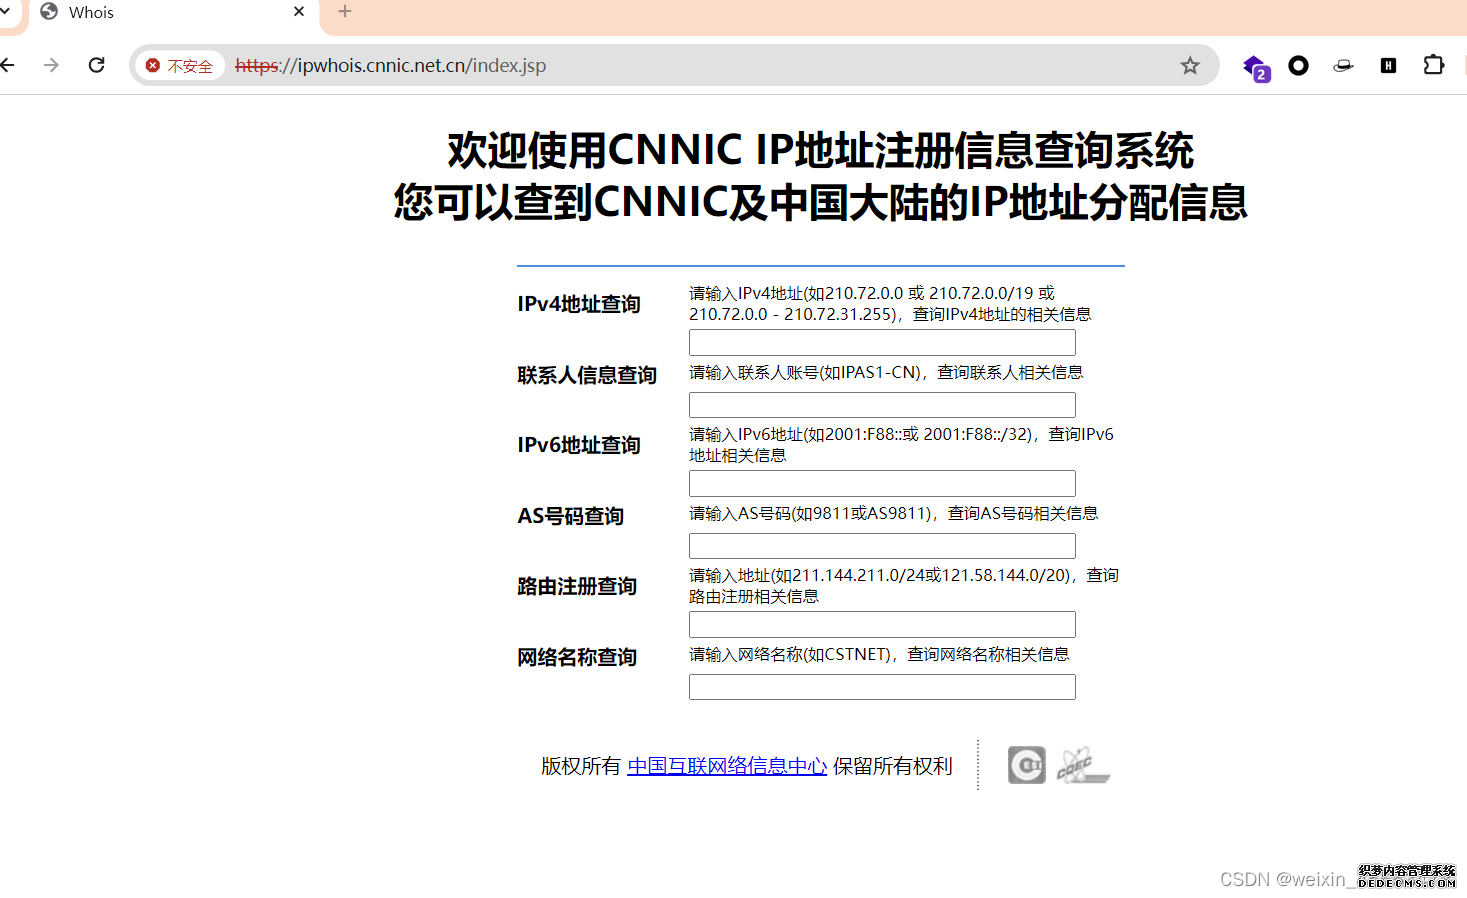Image resolution: width=1467 pixels, height=898 pixels.
Task: Click the browser back arrow
Action: click(8, 65)
